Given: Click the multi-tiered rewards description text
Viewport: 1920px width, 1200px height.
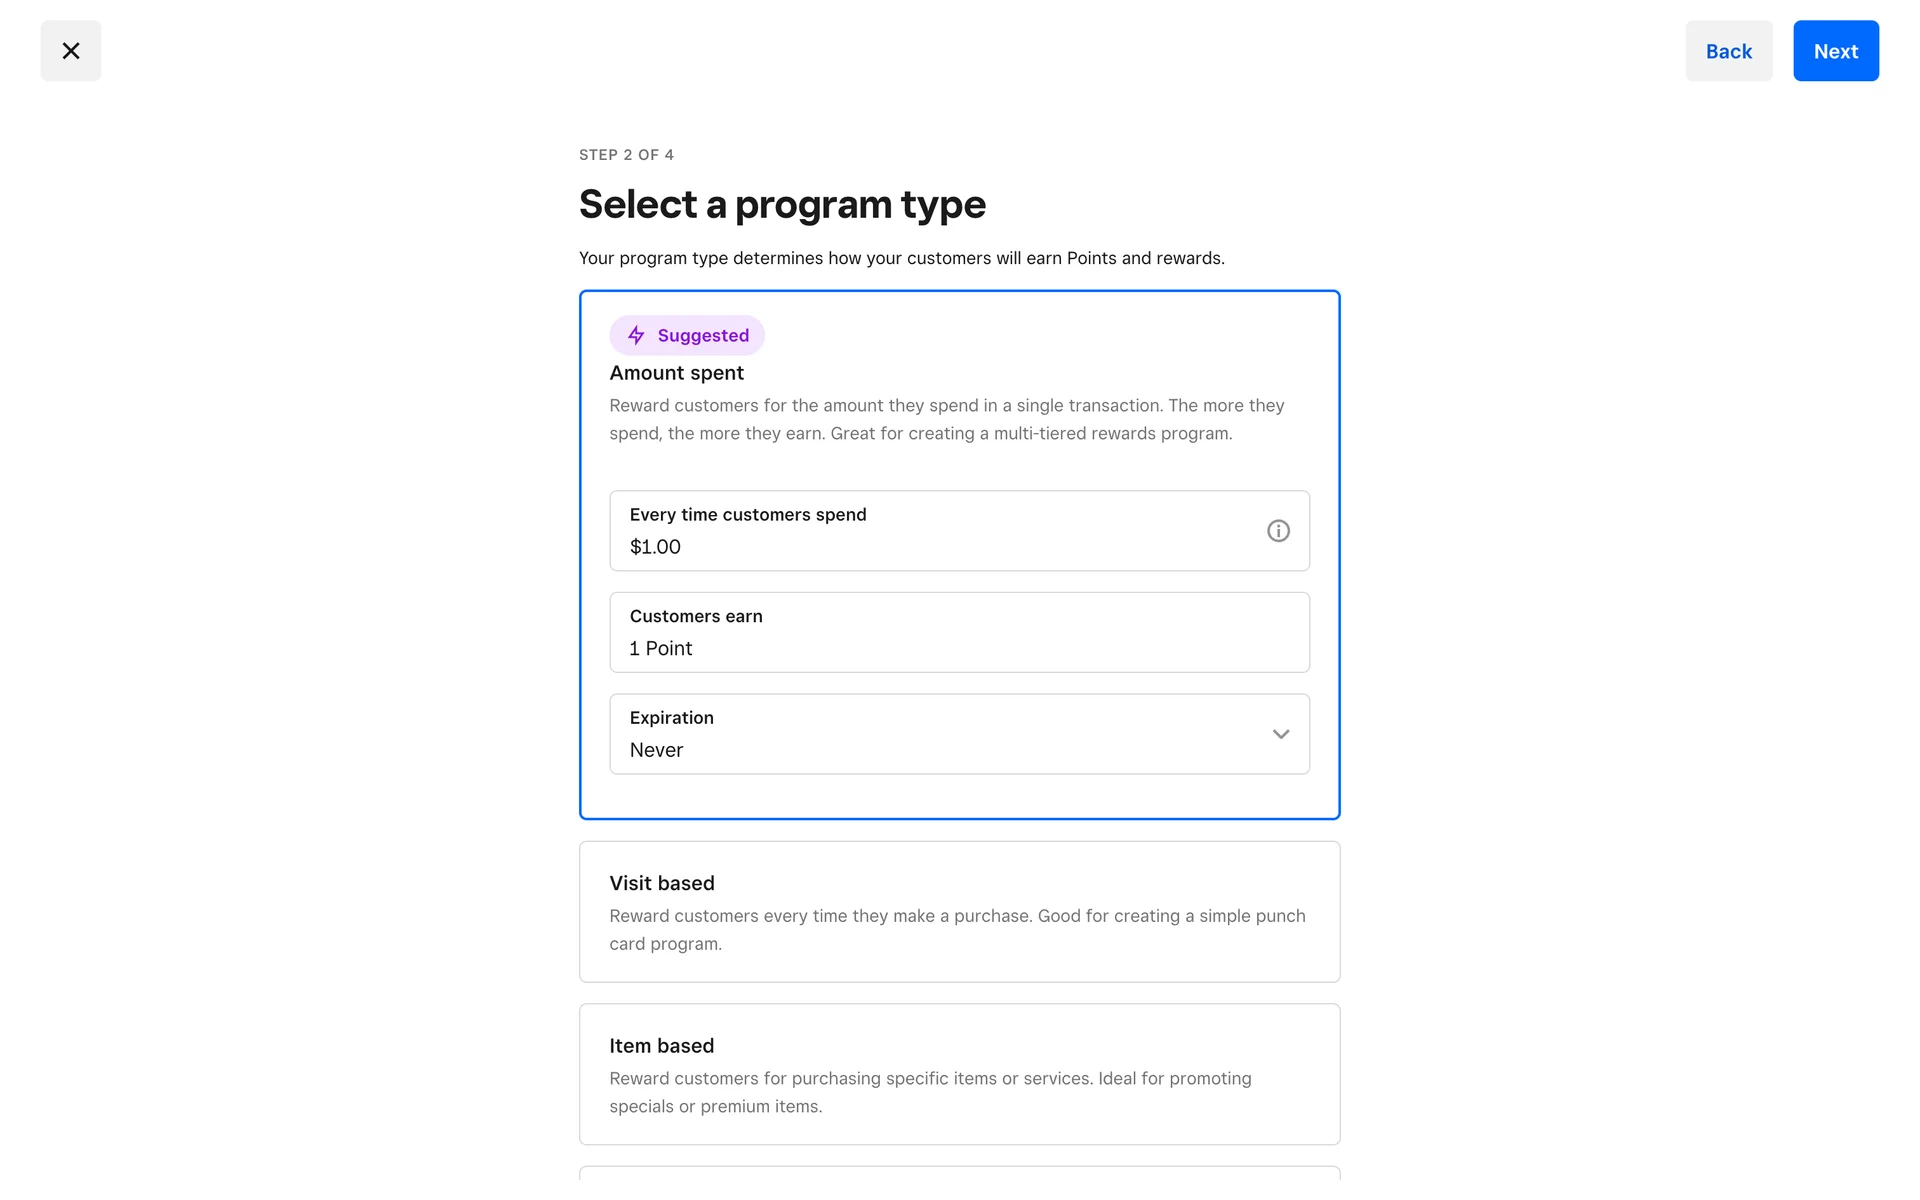Looking at the screenshot, I should [946, 420].
